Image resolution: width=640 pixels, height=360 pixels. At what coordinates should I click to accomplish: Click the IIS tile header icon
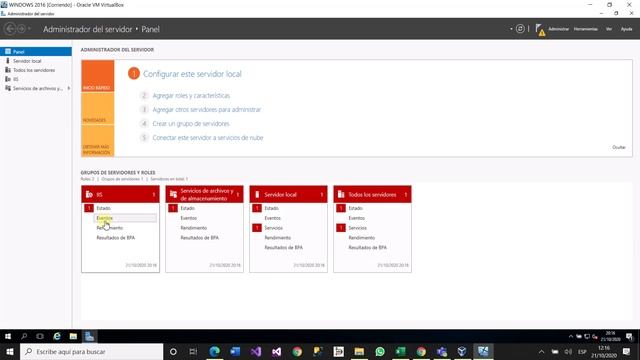point(89,195)
